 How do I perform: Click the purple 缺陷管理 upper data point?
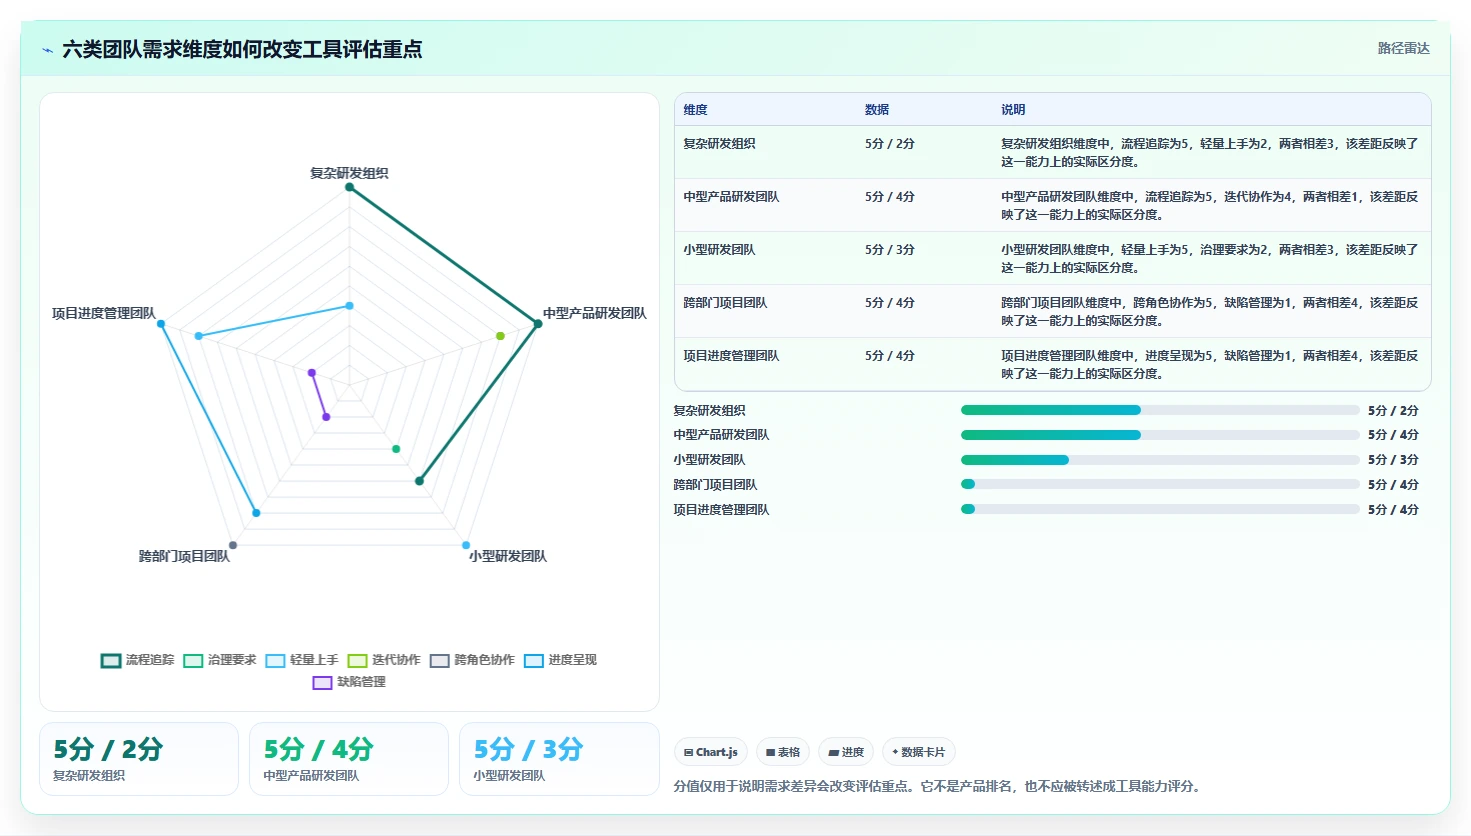click(312, 373)
